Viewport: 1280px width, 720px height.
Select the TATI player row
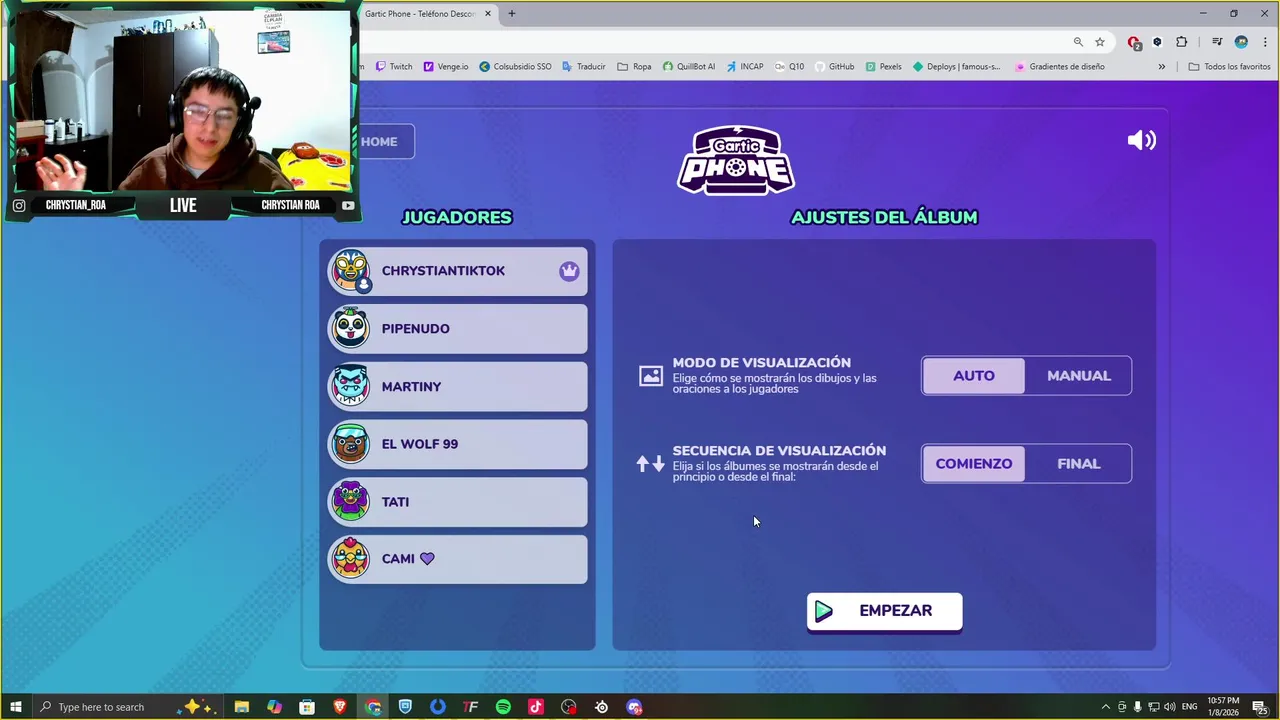click(x=458, y=501)
